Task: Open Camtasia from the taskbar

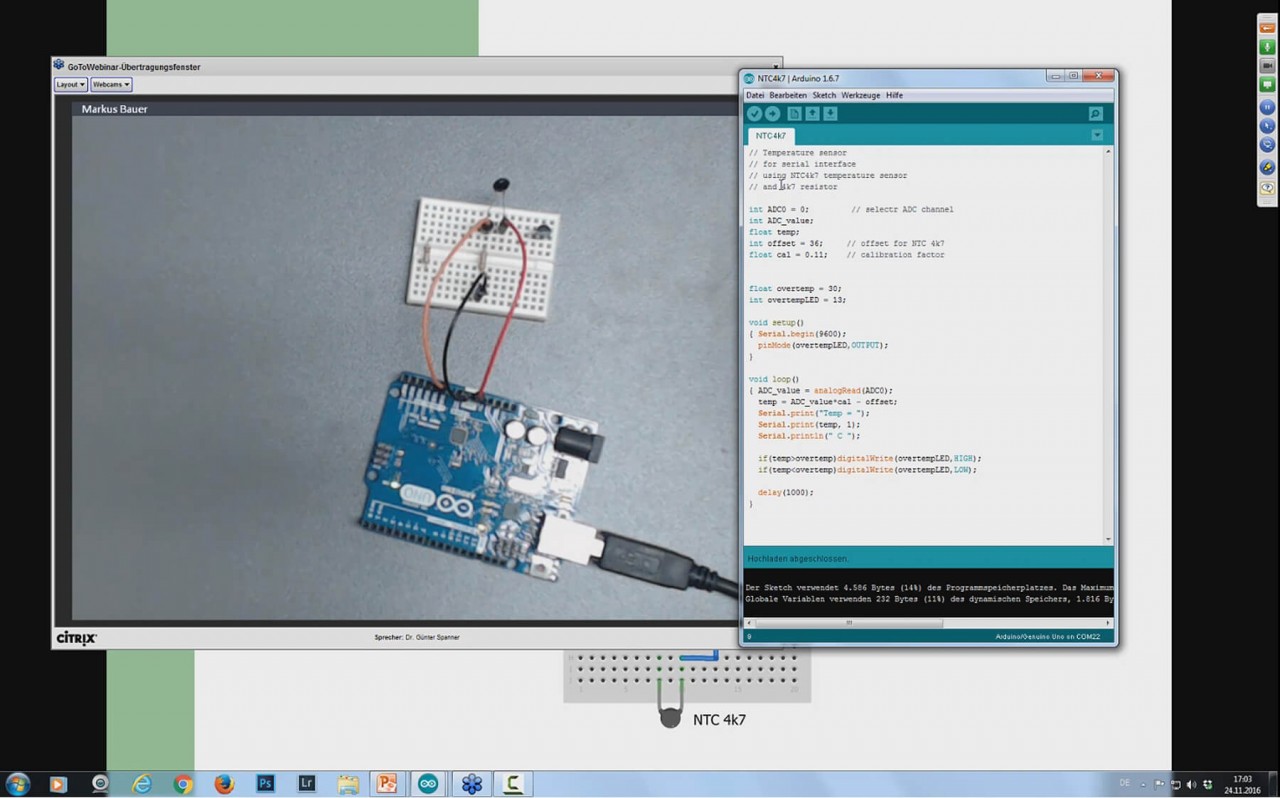Action: [x=511, y=783]
